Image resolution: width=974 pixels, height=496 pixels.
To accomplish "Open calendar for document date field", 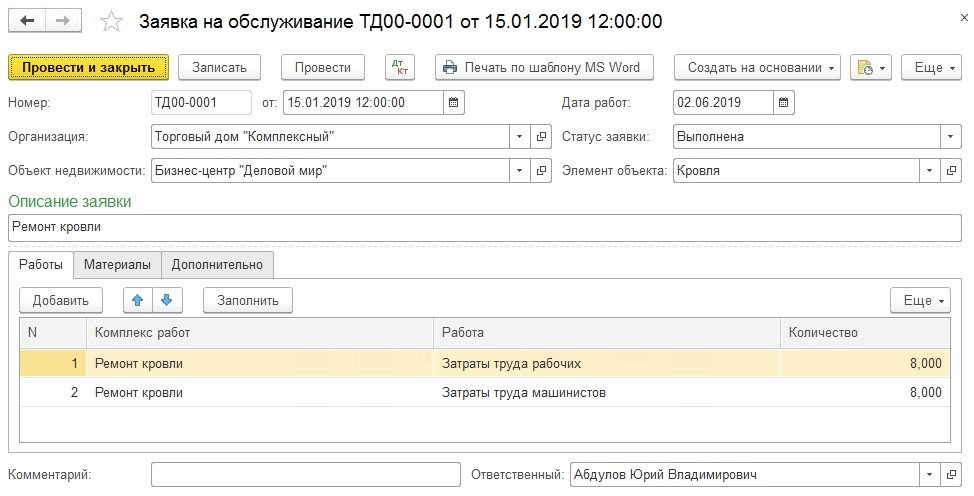I will pos(453,103).
